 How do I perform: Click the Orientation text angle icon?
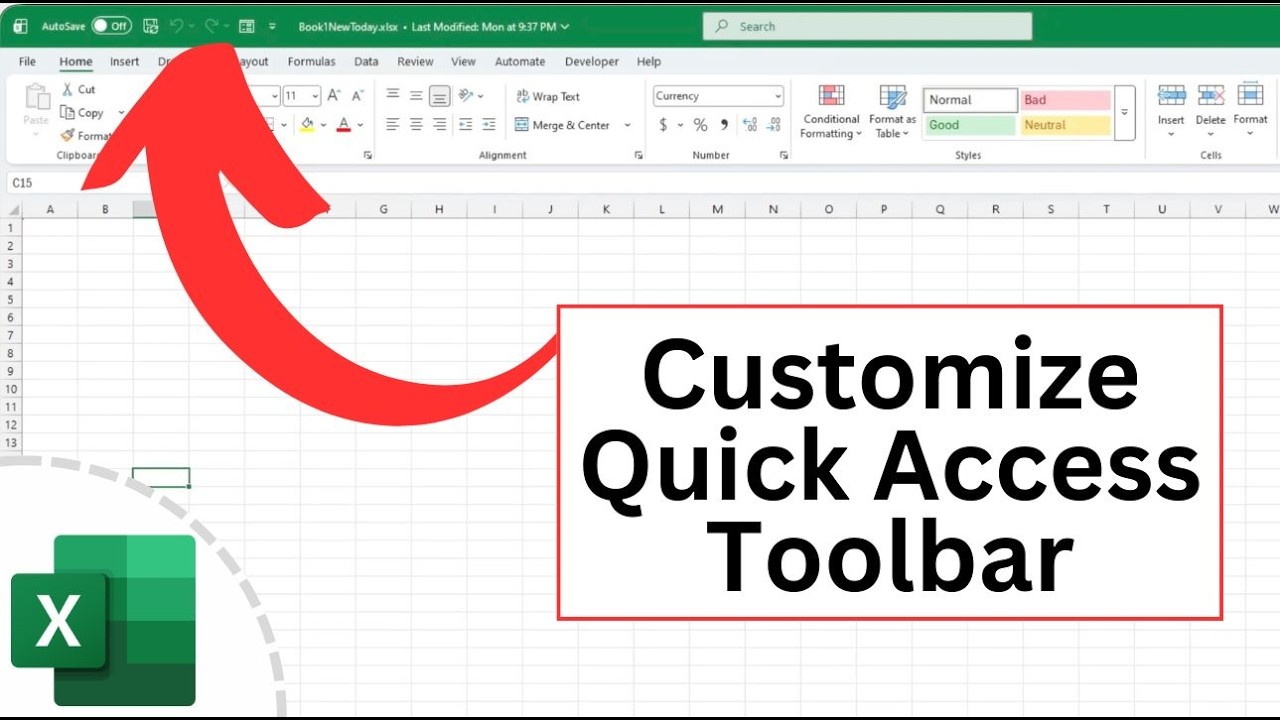[x=466, y=96]
